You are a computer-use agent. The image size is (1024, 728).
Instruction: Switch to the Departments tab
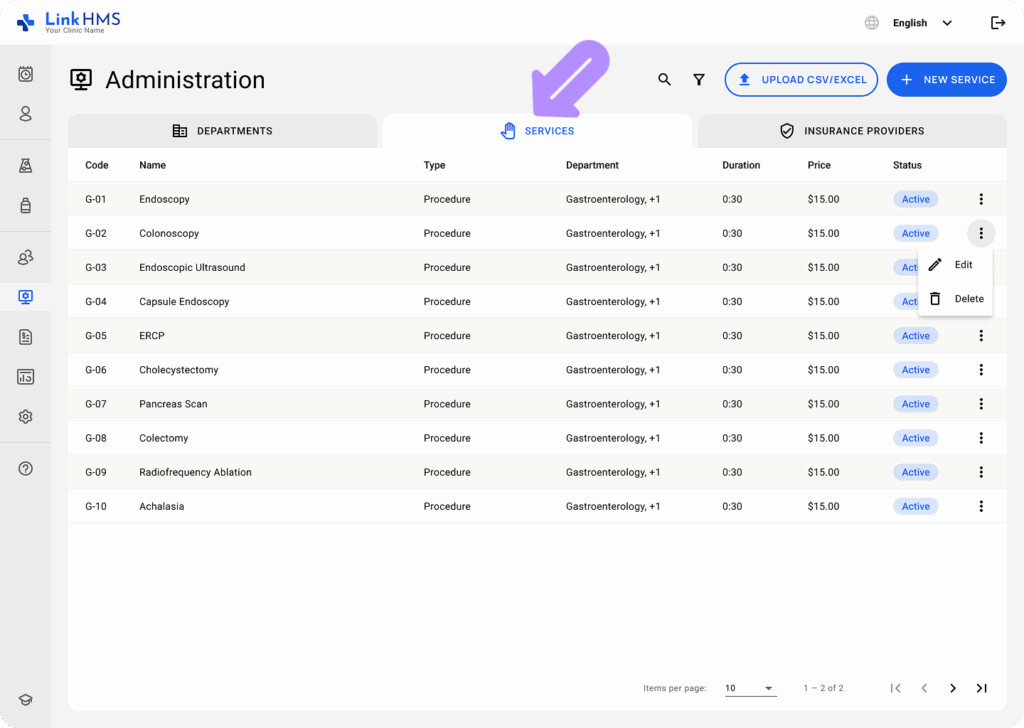(222, 131)
